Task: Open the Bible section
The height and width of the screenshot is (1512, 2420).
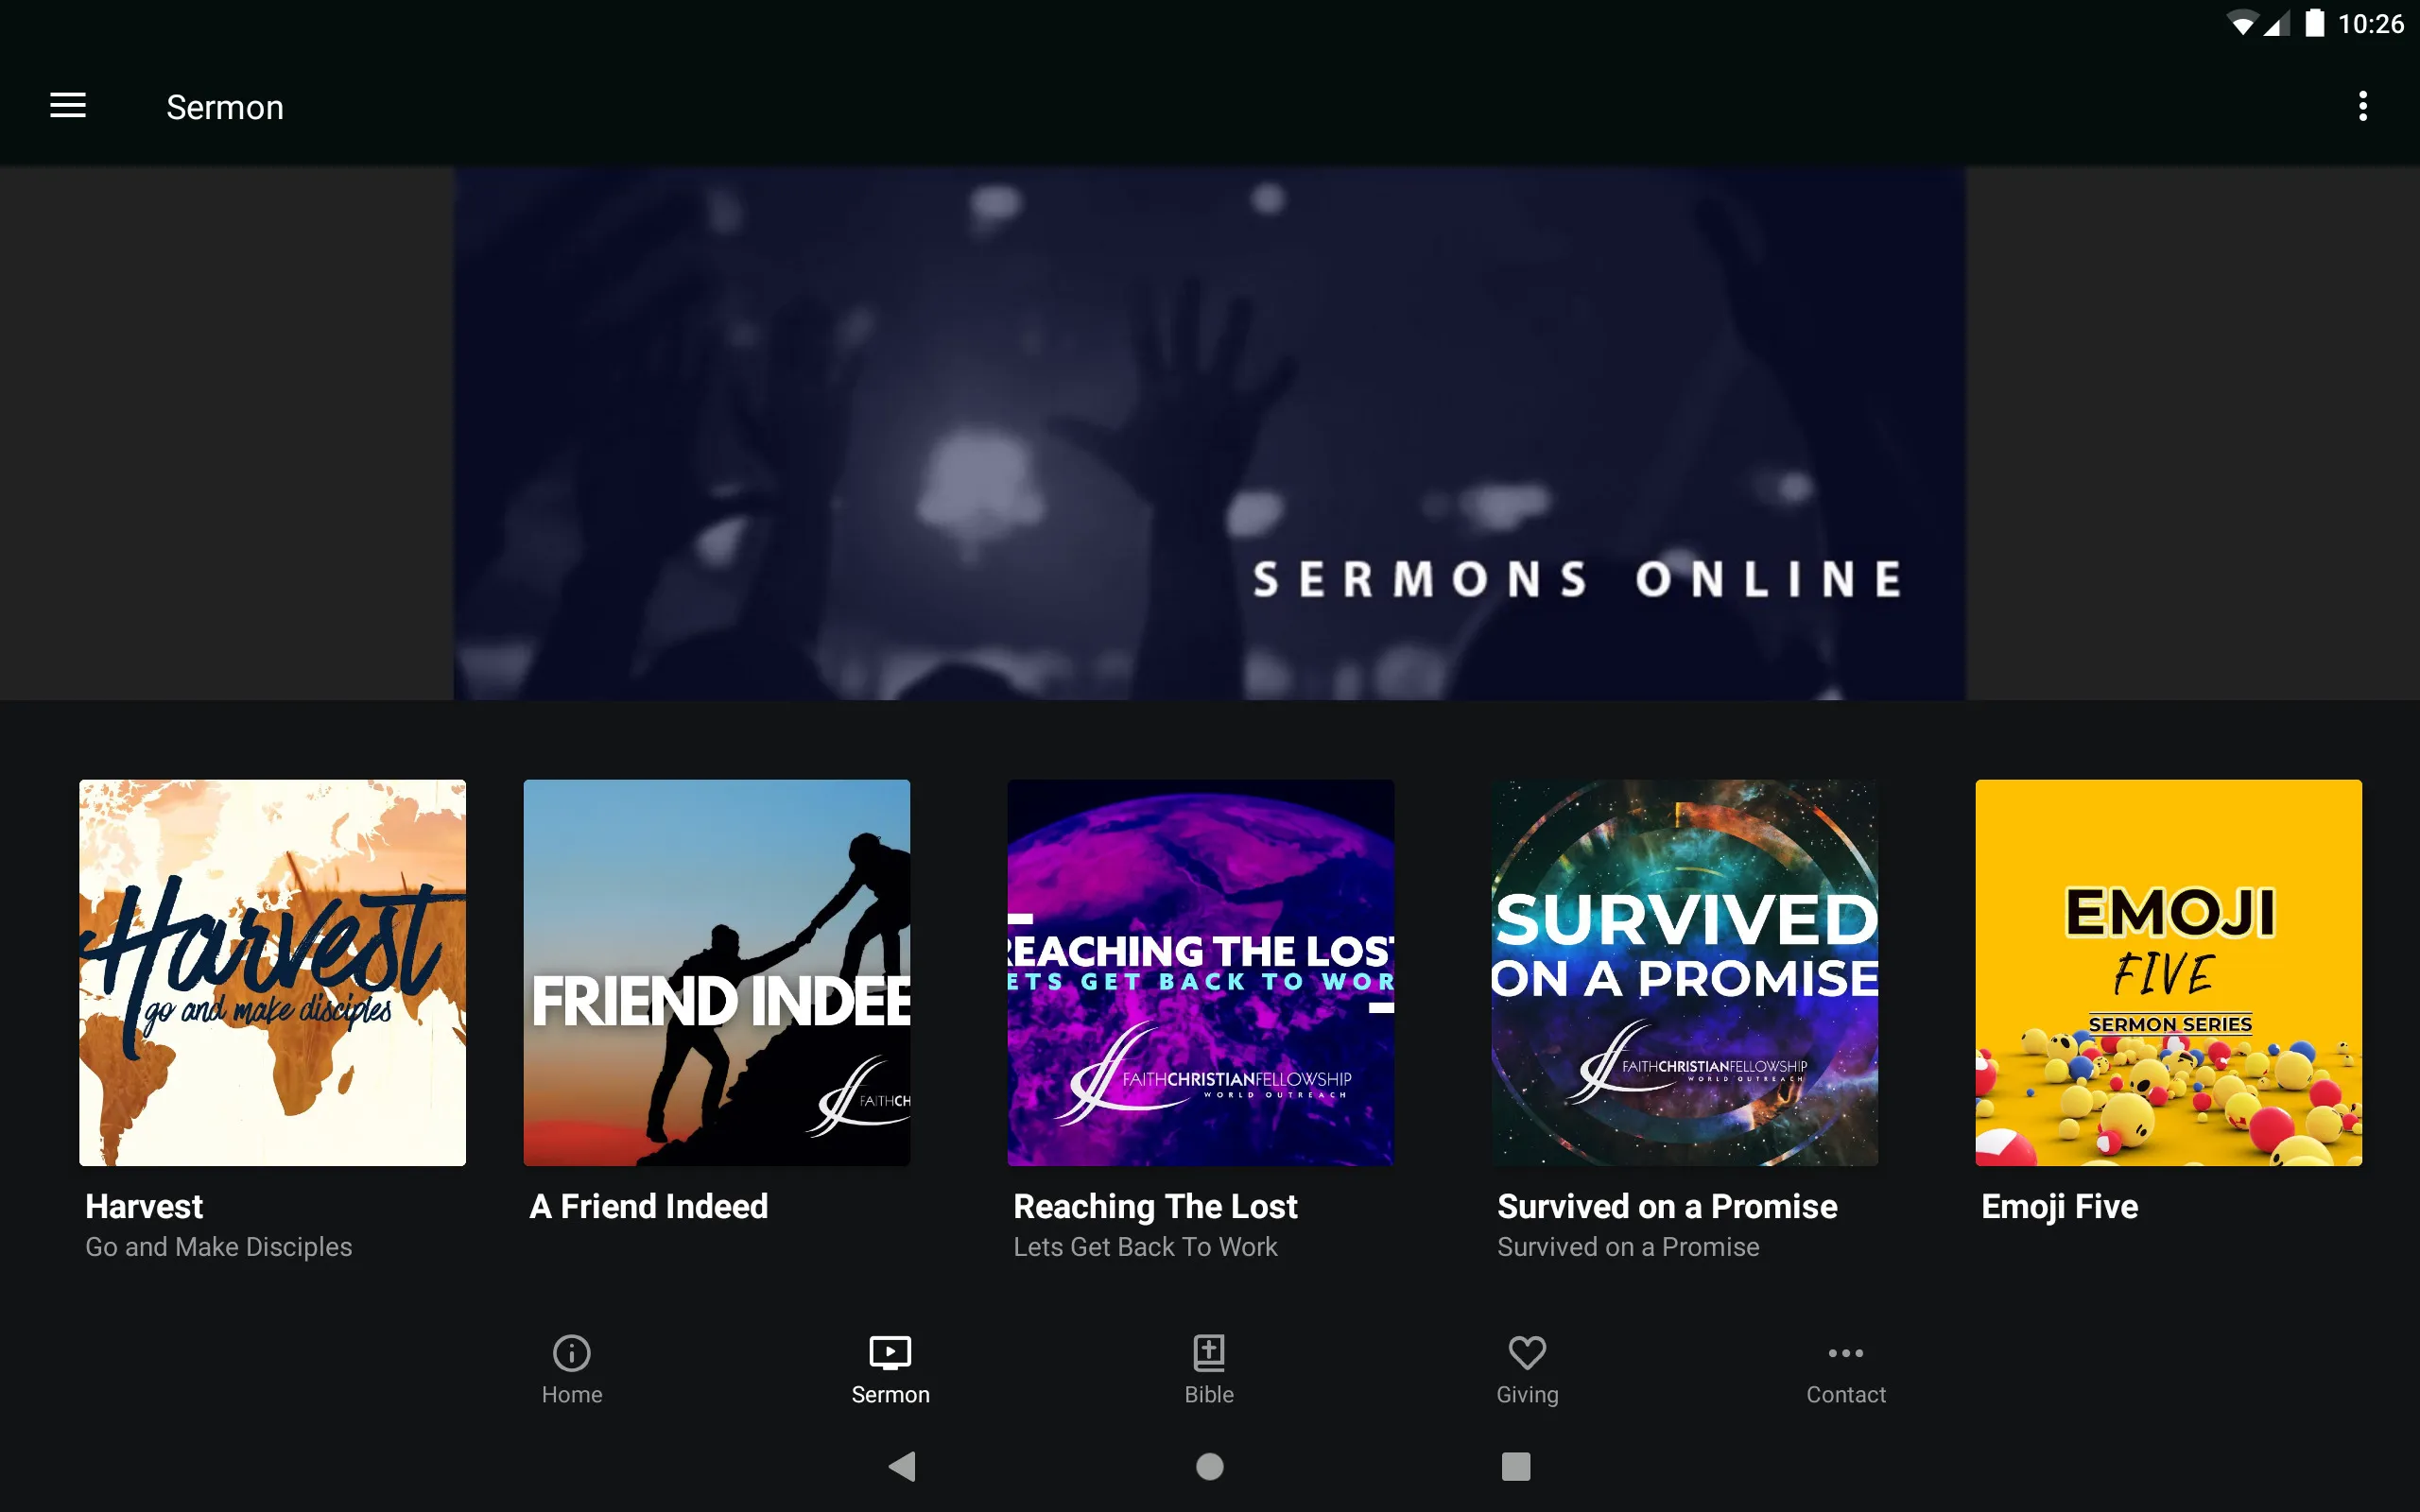Action: [1209, 1366]
